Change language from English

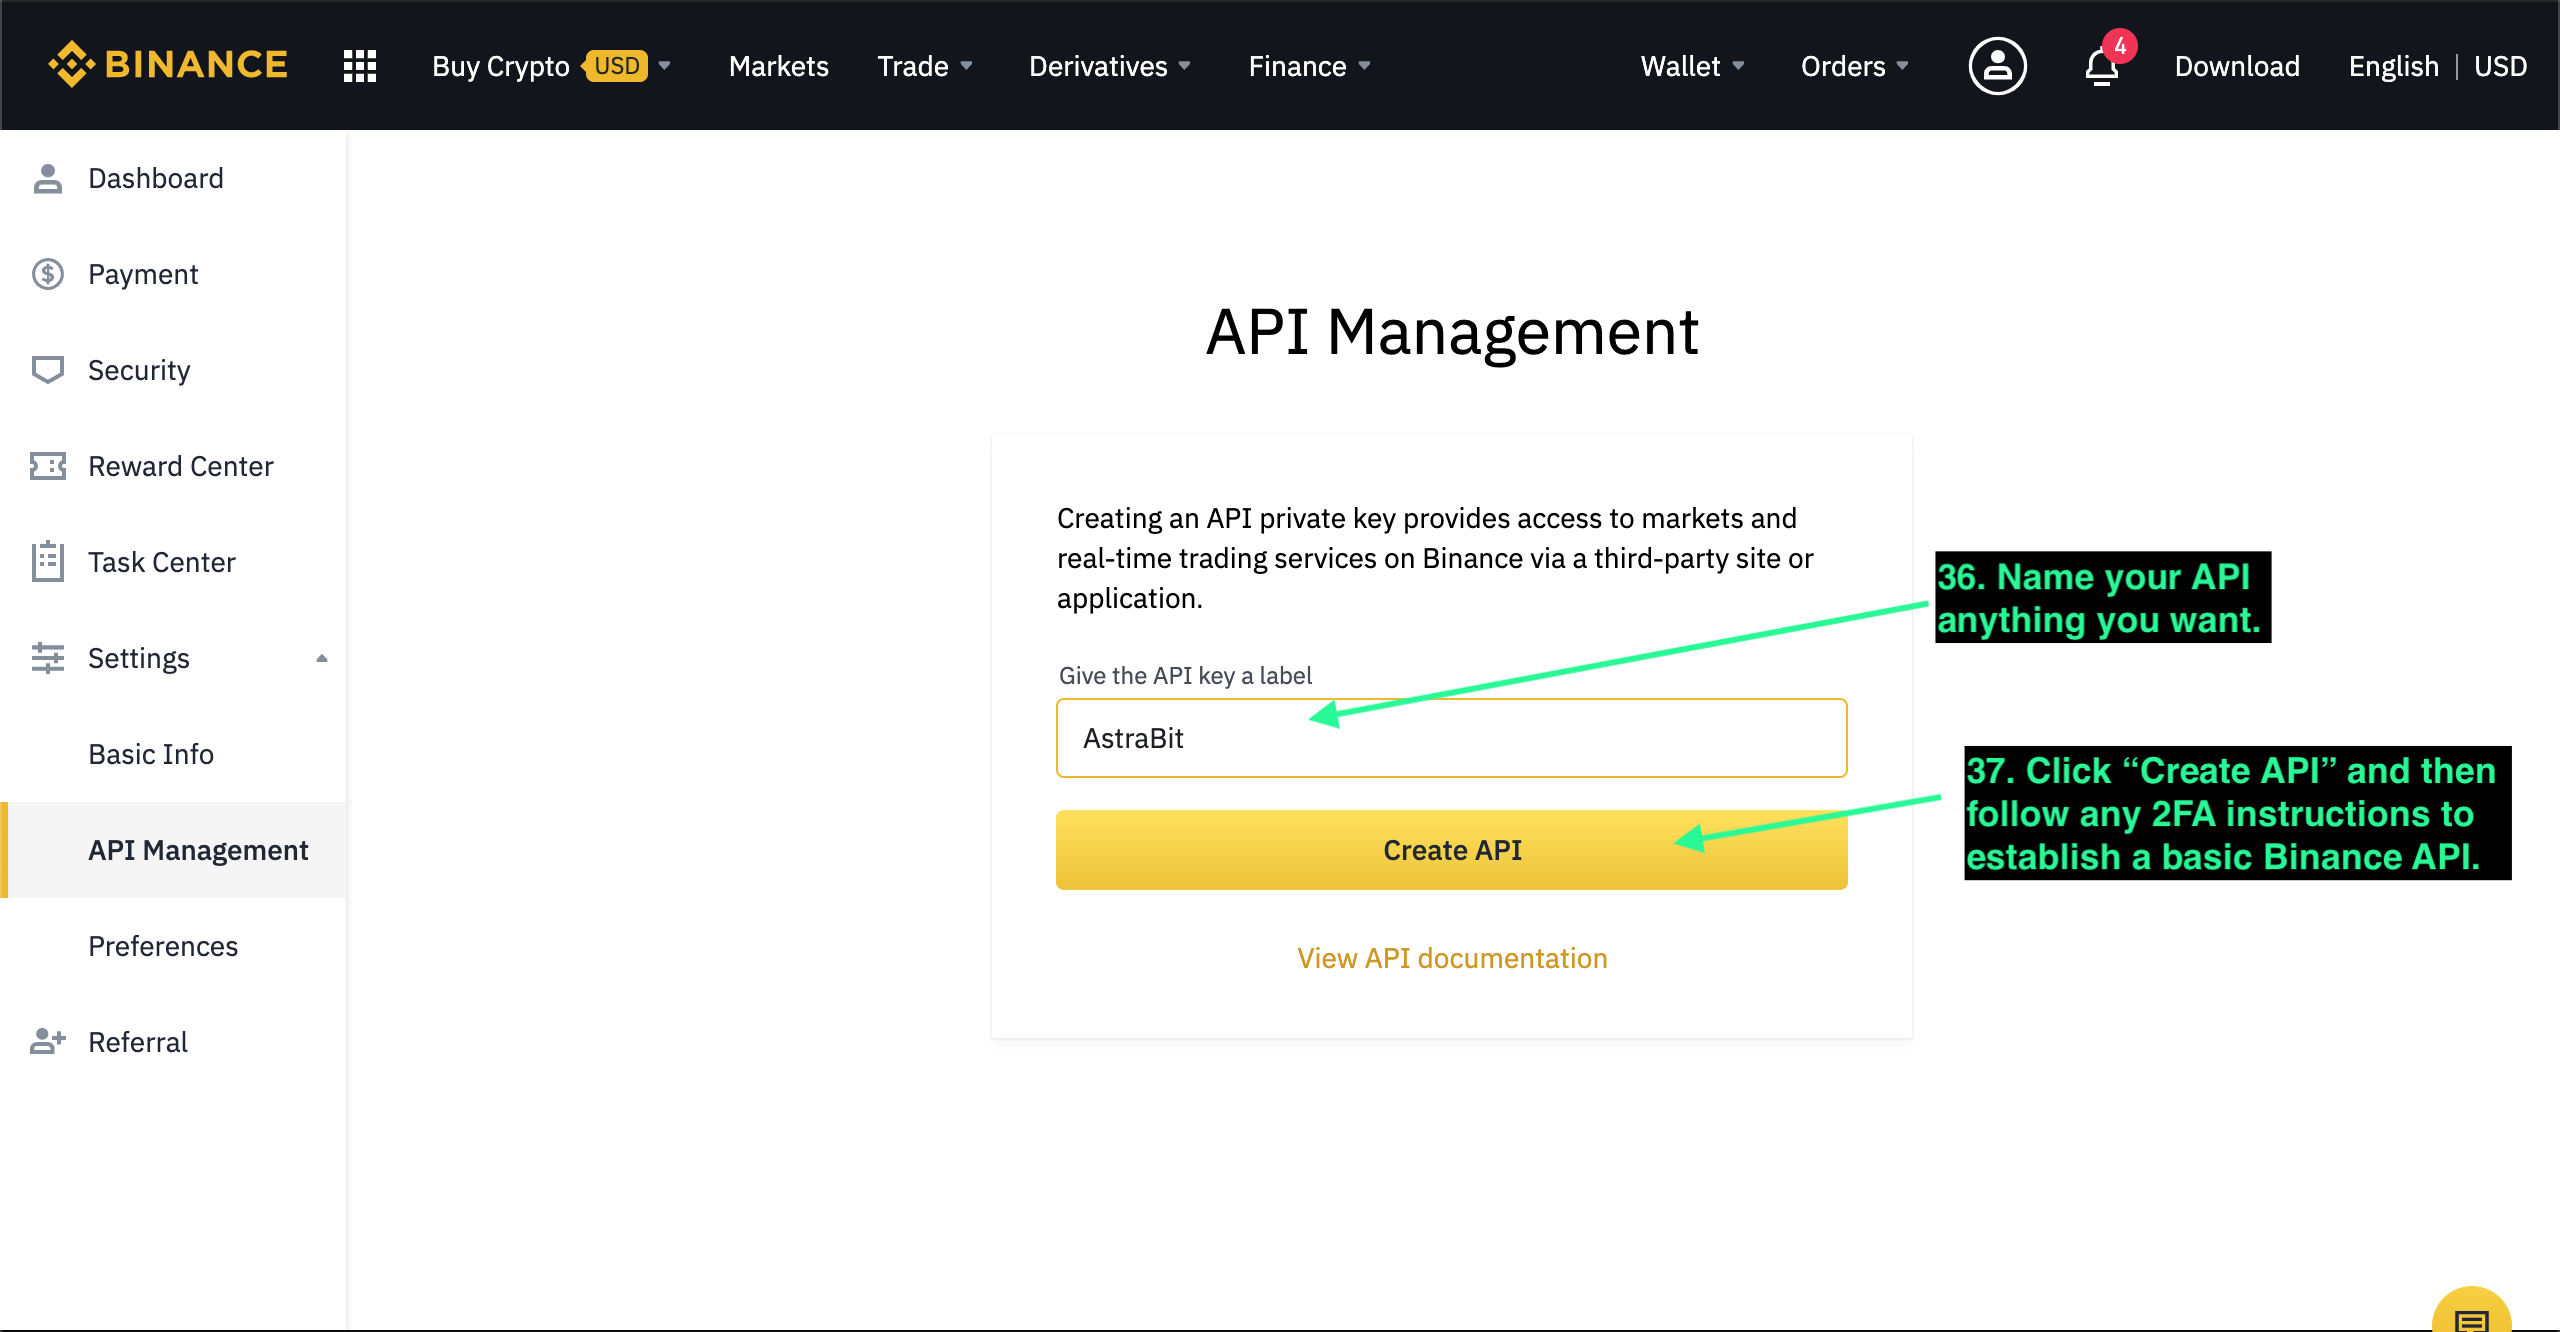tap(2393, 66)
